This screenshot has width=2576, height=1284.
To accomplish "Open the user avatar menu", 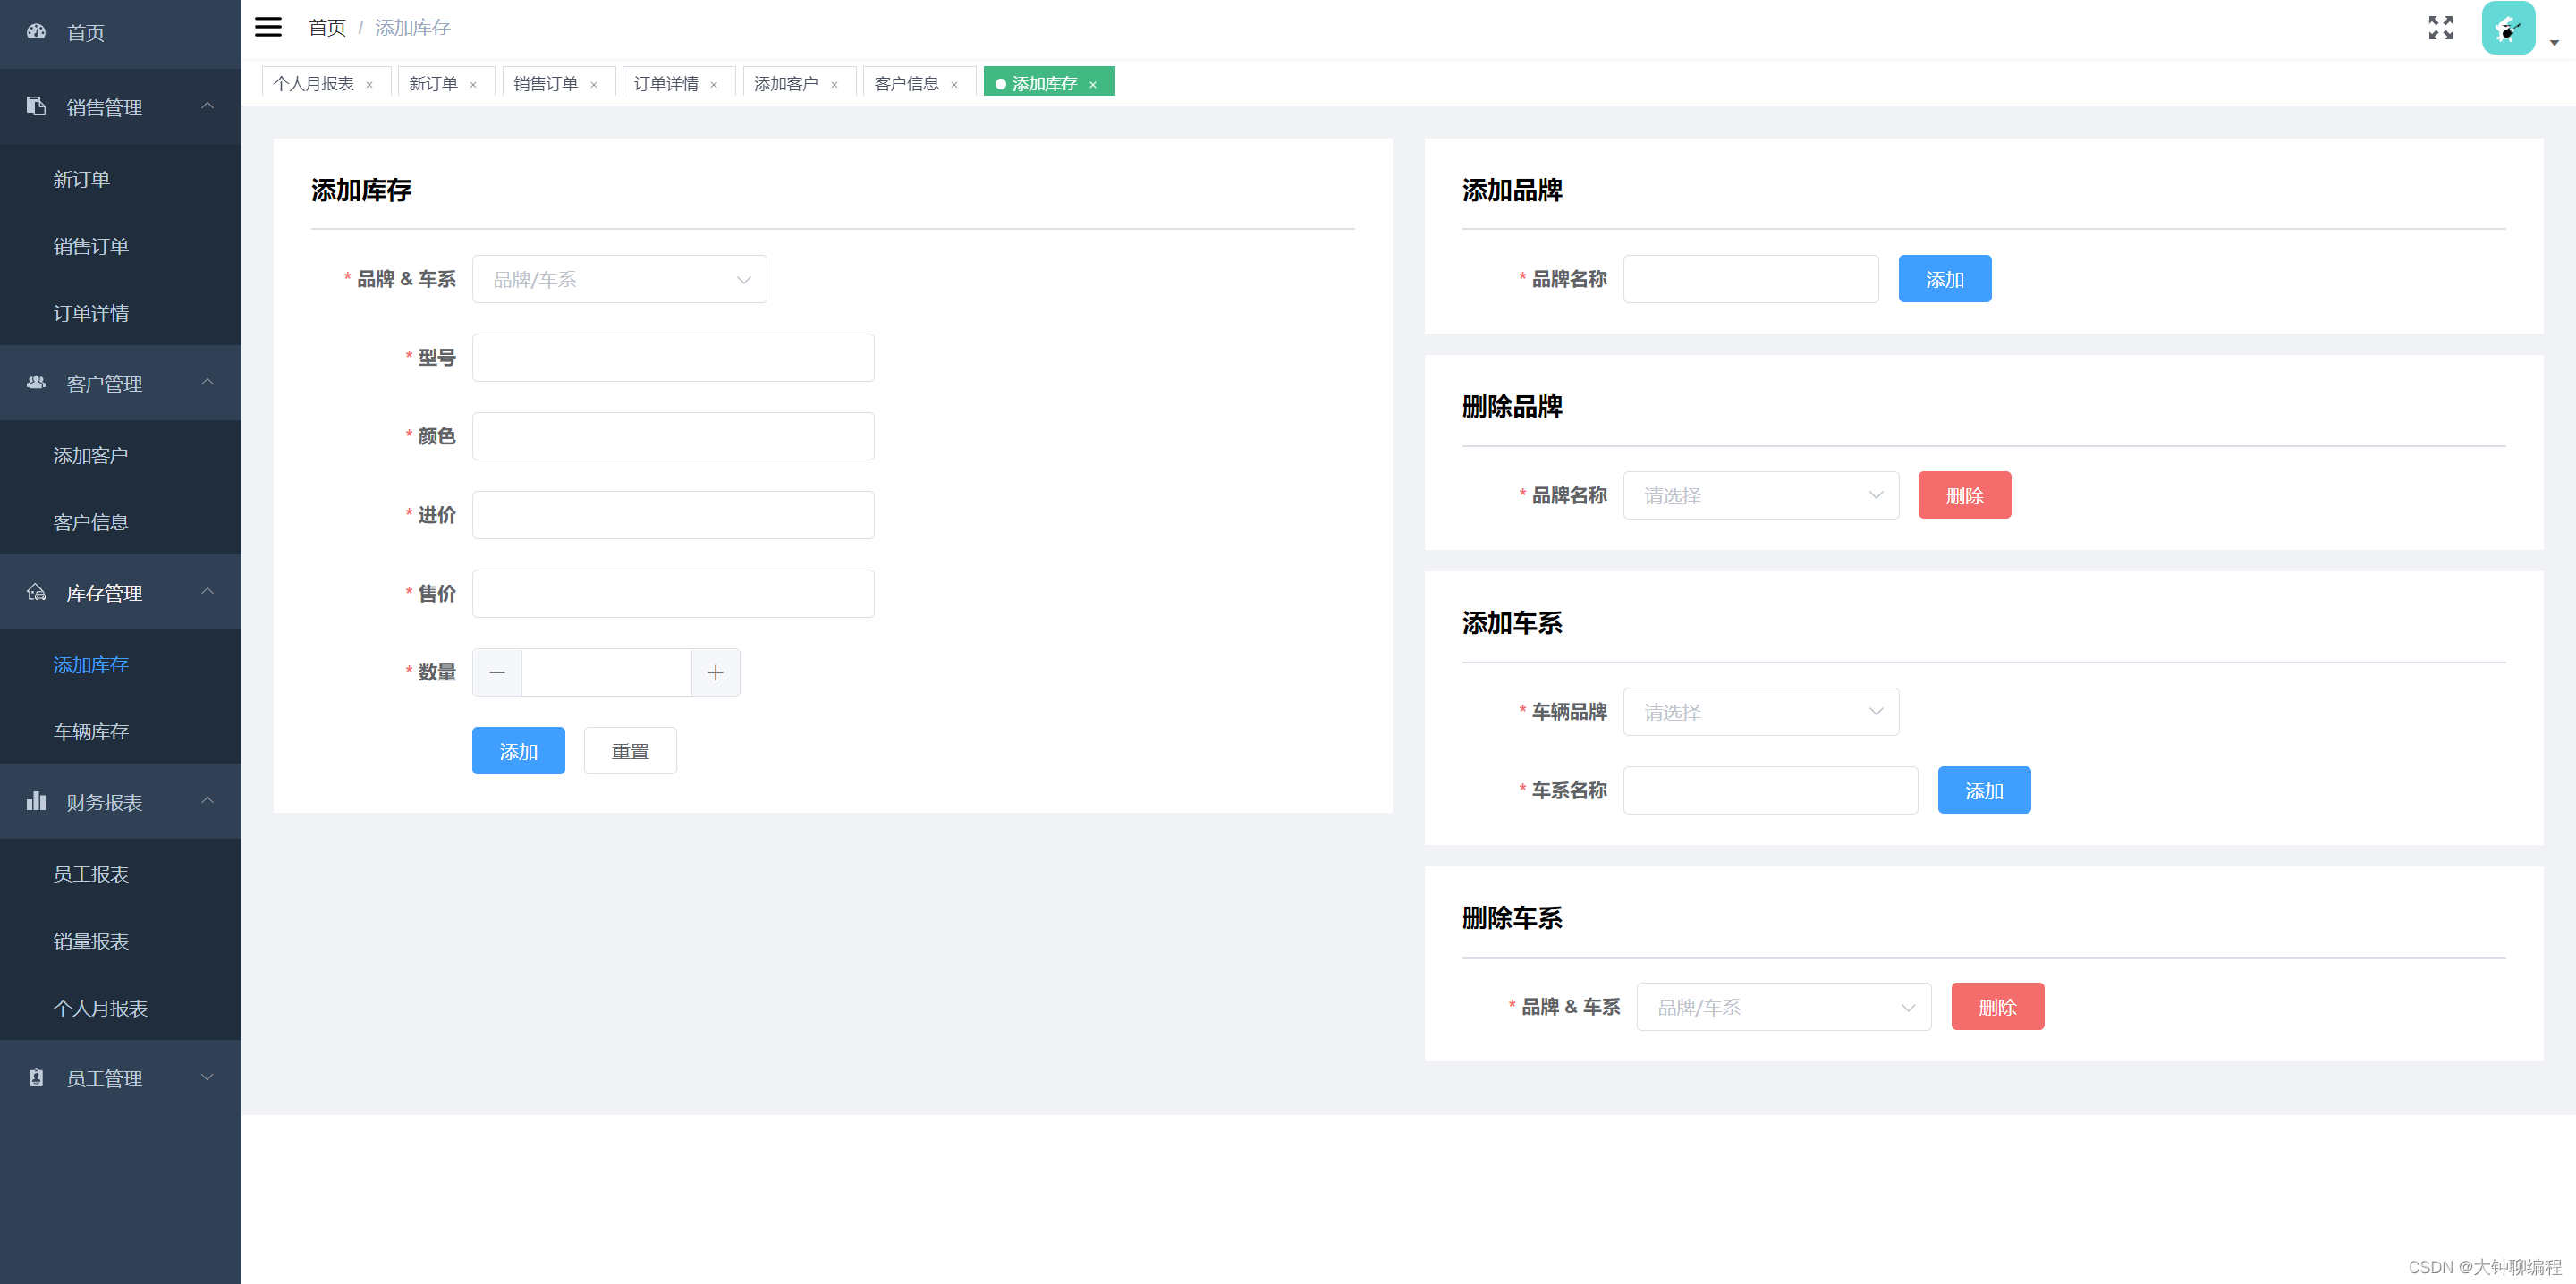I will [x=2508, y=28].
